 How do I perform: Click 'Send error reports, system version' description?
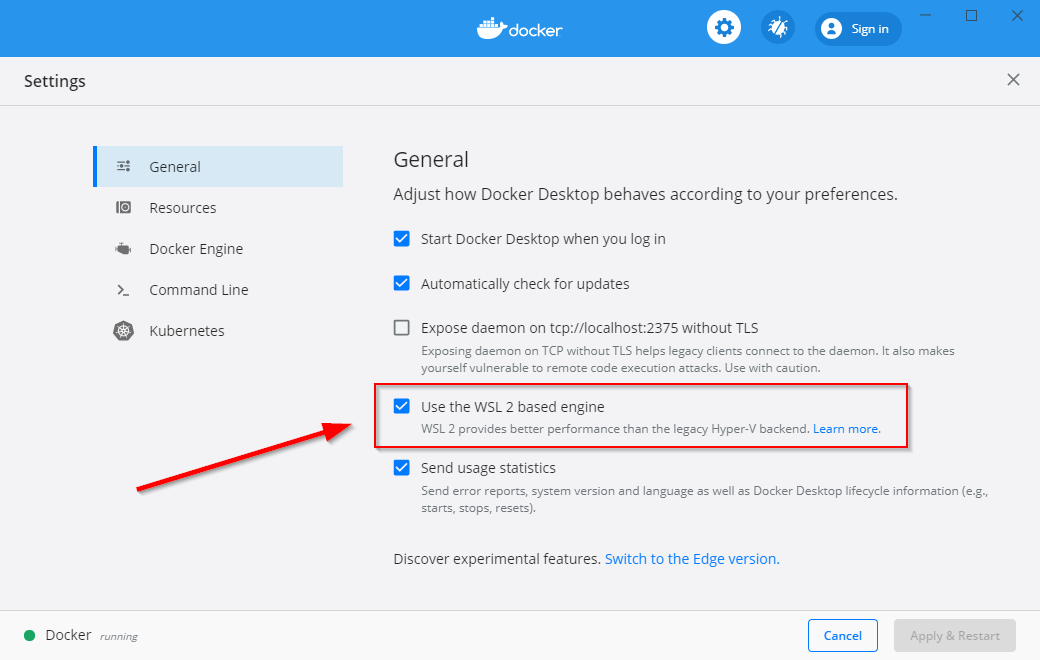tap(704, 499)
